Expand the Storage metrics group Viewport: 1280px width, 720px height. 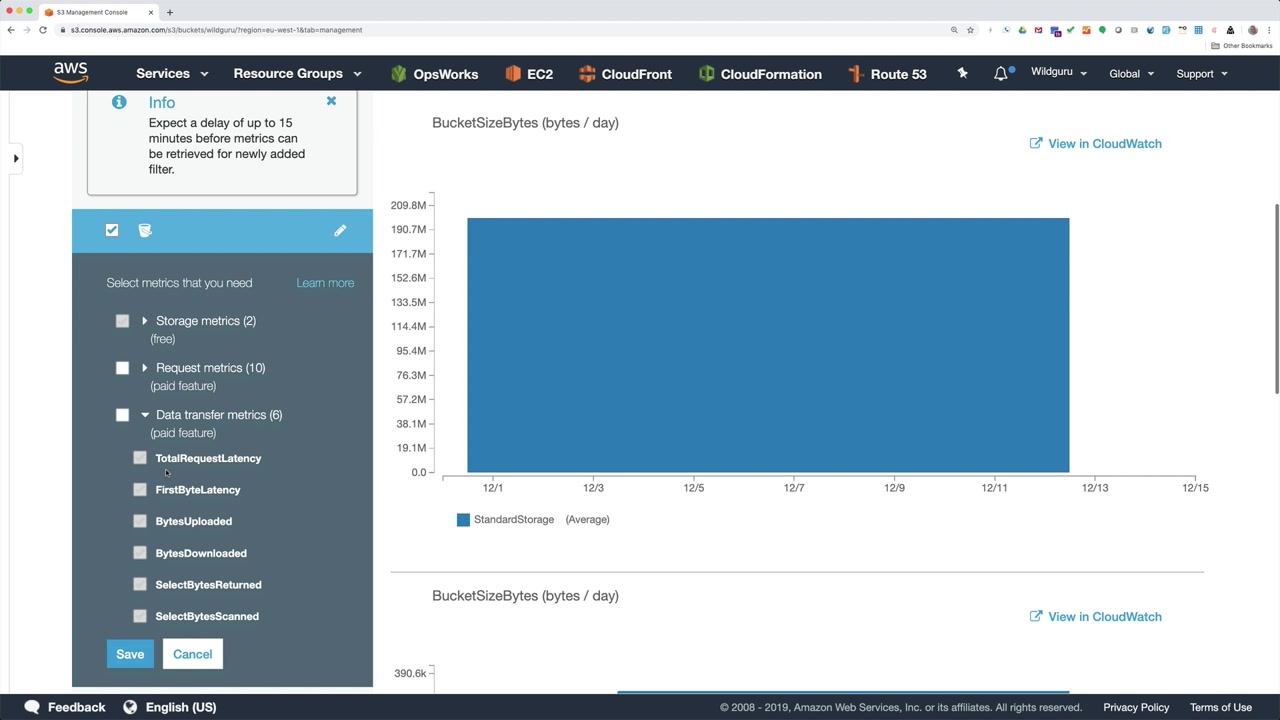(x=145, y=321)
